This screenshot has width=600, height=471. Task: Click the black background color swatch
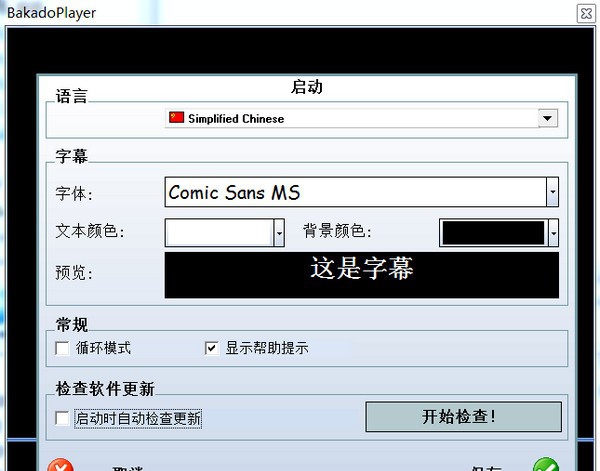493,233
